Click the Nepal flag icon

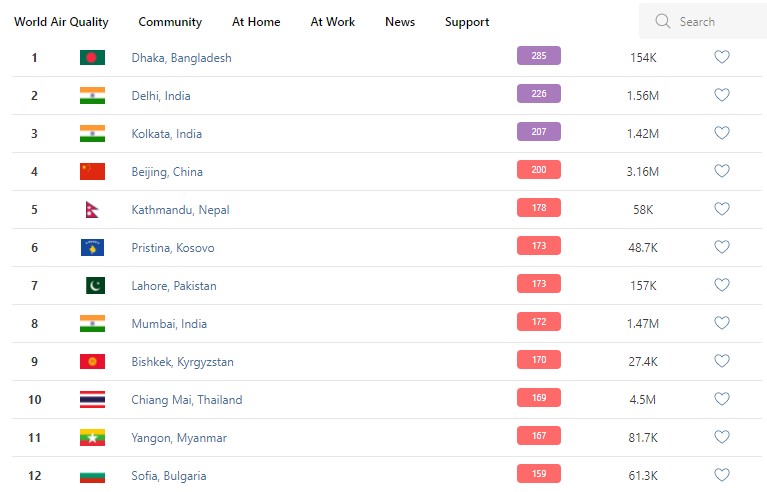(92, 210)
